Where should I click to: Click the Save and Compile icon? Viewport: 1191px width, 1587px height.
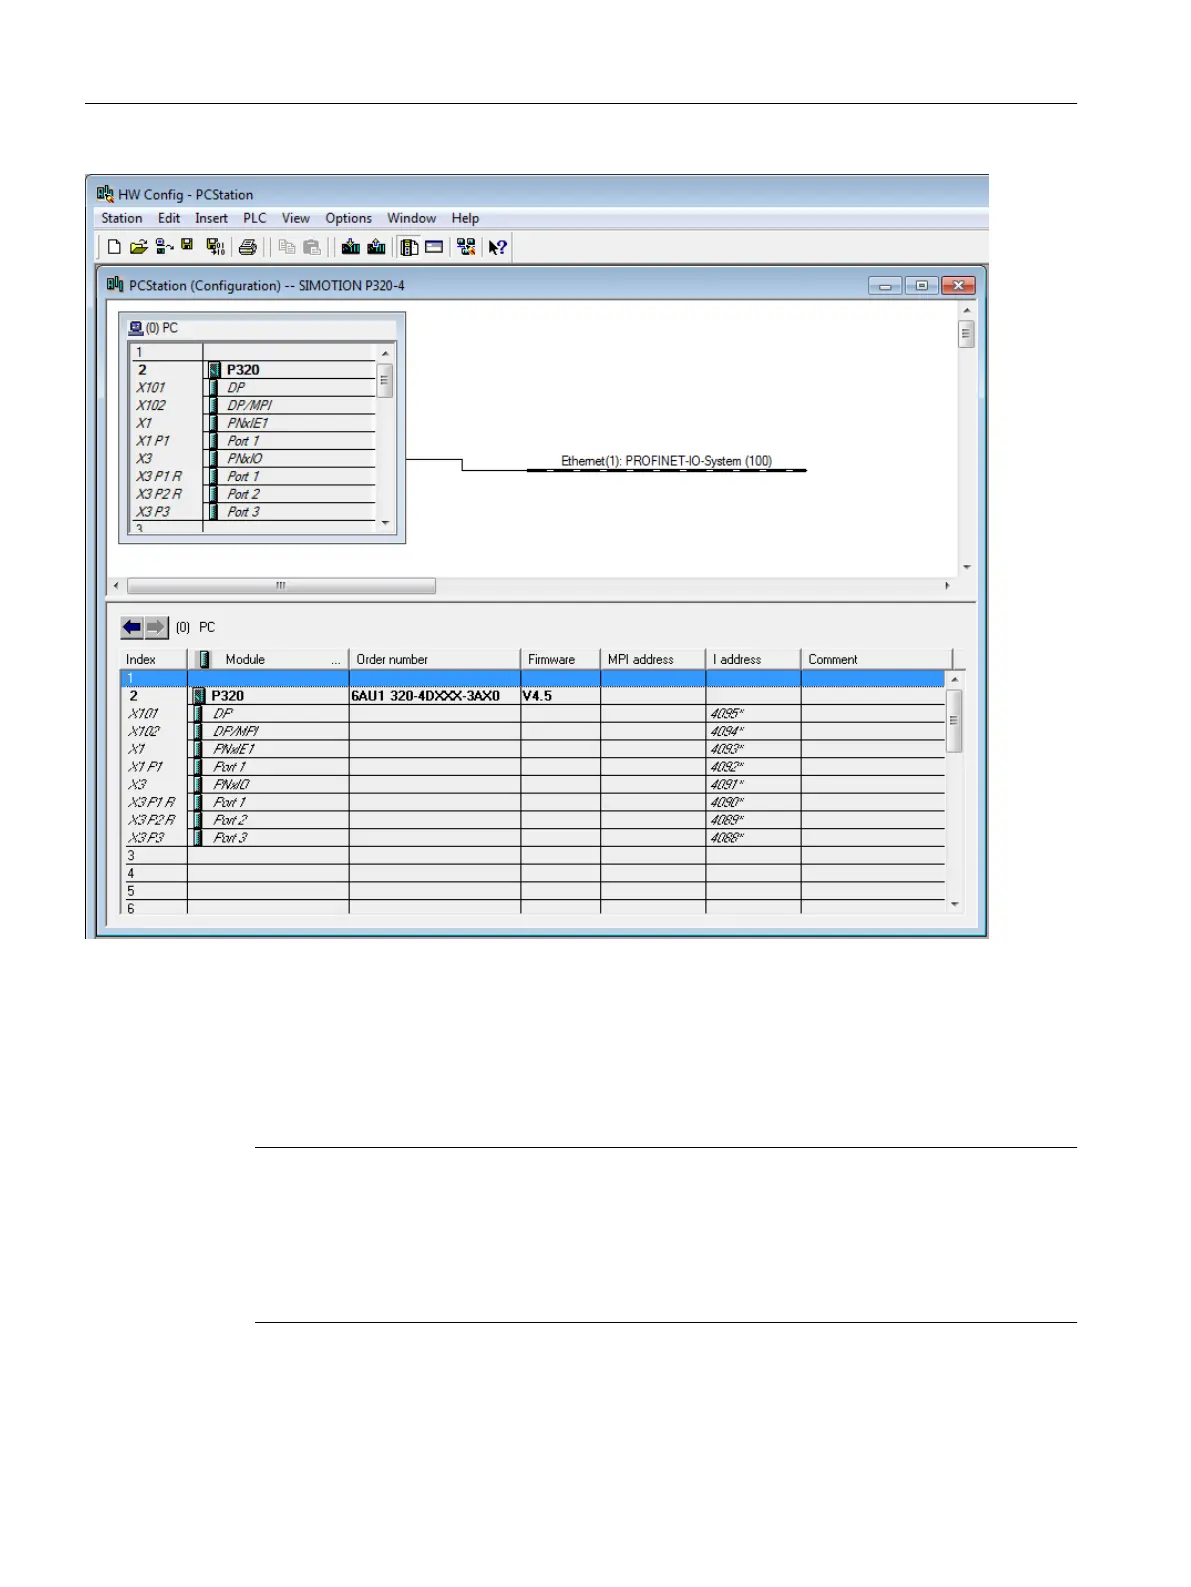215,246
